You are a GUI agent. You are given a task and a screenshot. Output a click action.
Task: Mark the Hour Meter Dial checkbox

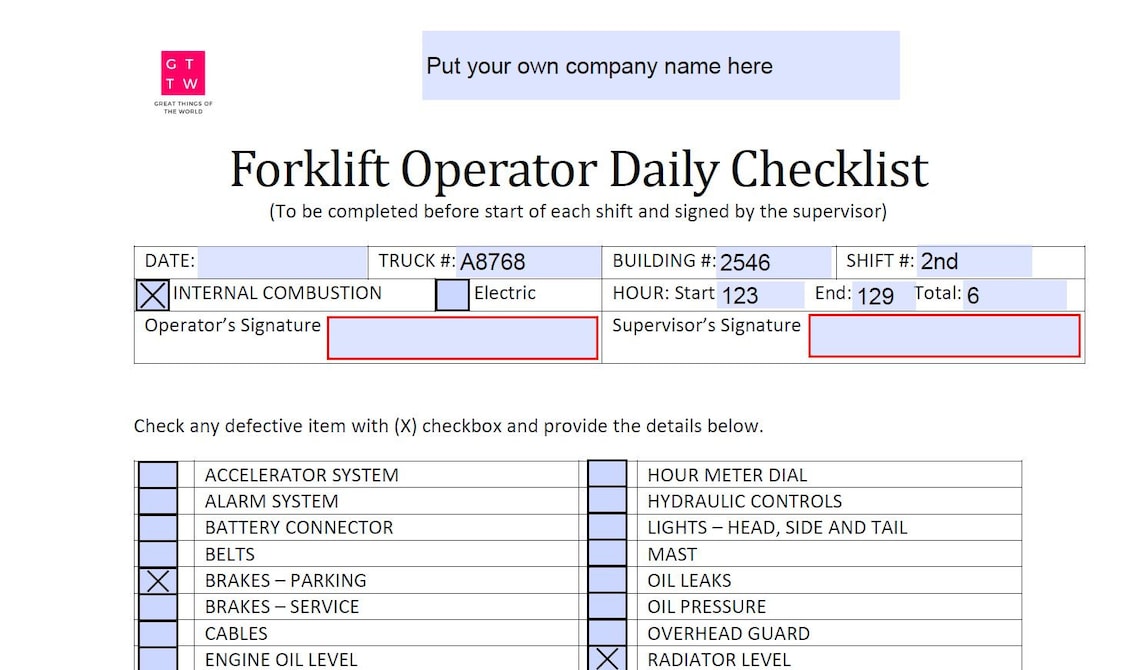click(607, 474)
